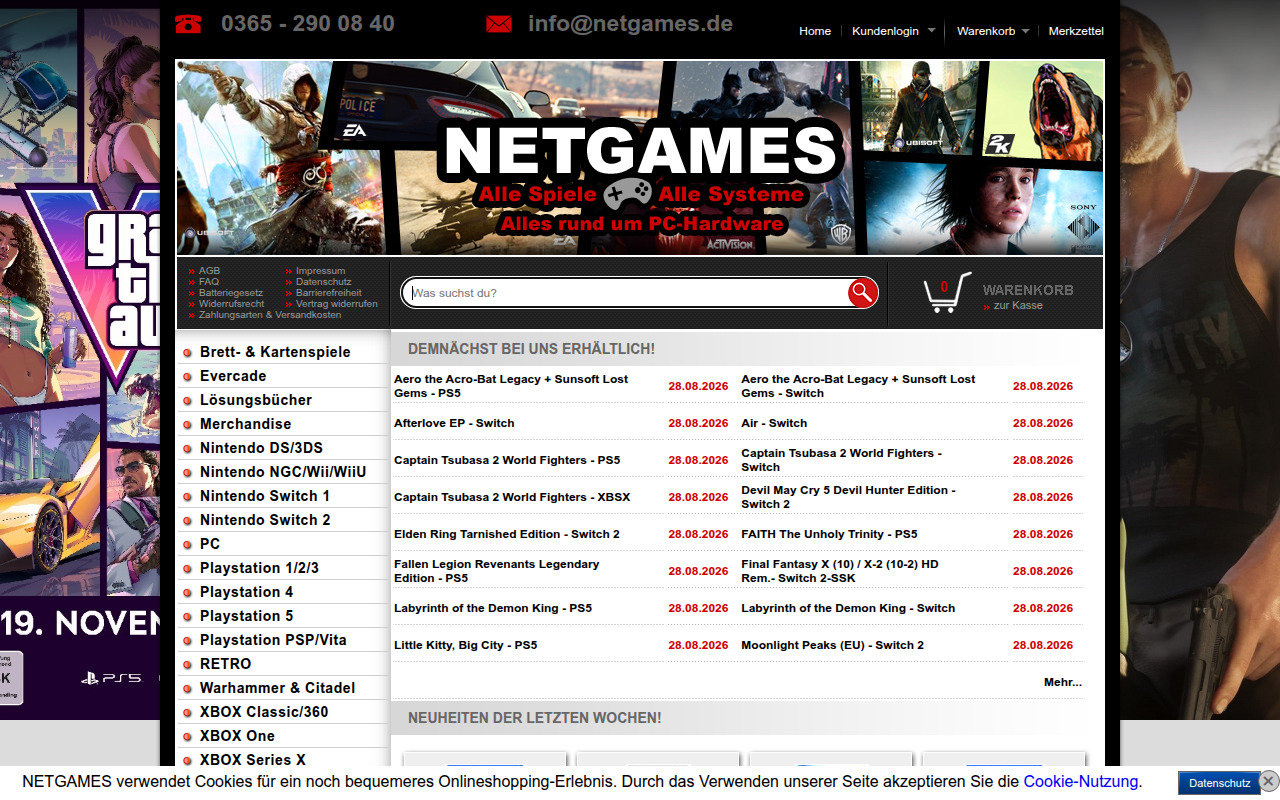
Task: Close the cookie notice with X
Action: click(1268, 781)
